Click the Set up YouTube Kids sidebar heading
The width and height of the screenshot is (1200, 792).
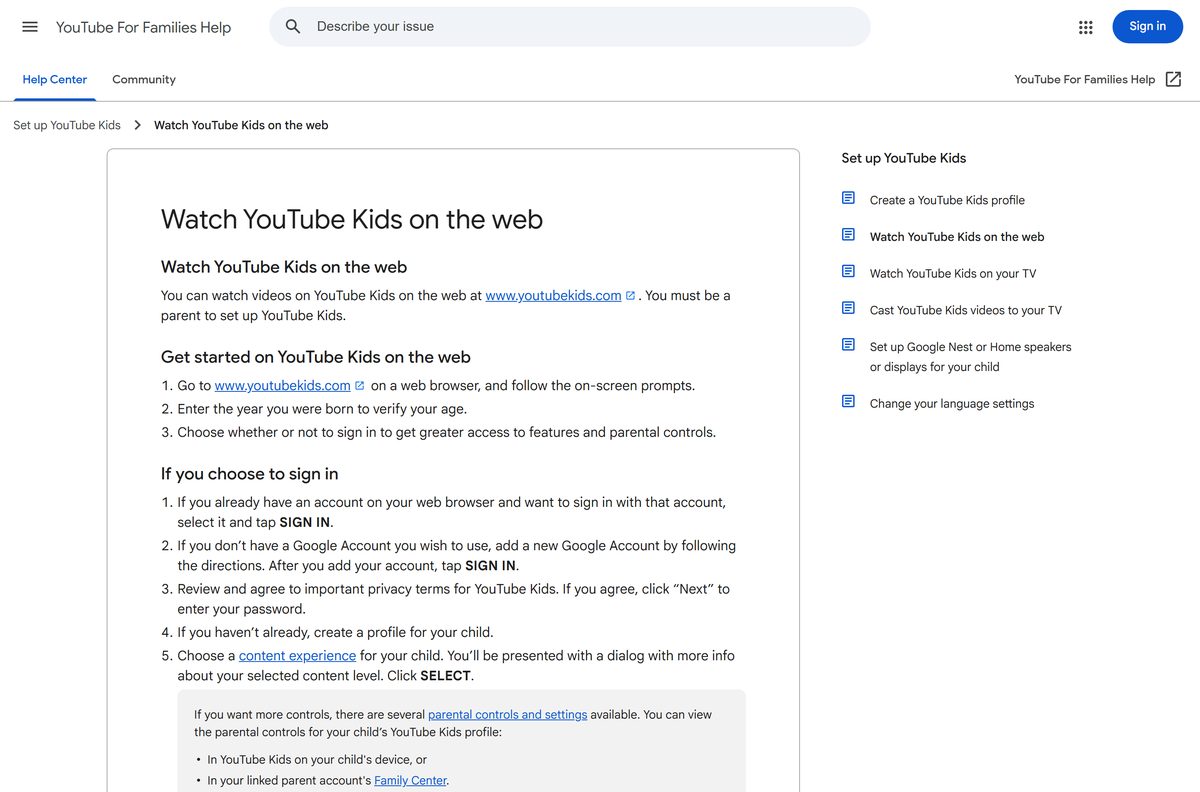tap(904, 158)
